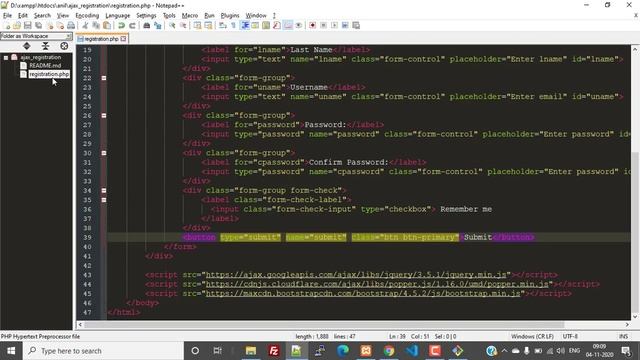Screen dimensions: 640x360
Task: Close the registration.php tab
Action: (x=123, y=39)
